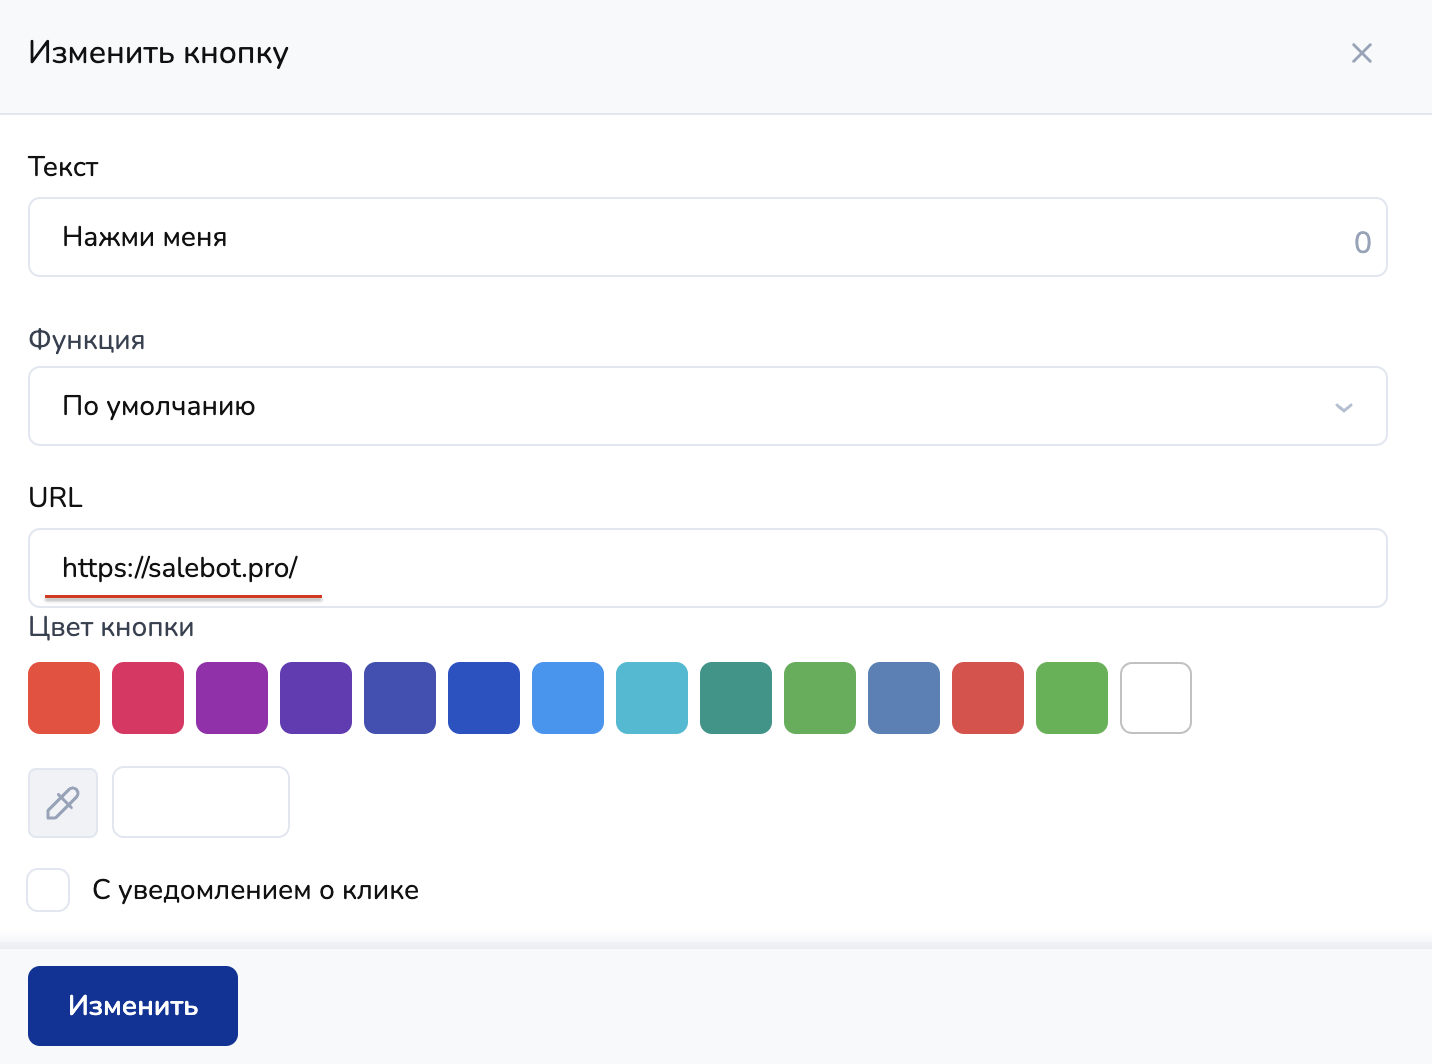This screenshot has width=1432, height=1064.
Task: Open the Функция dropdown set to По умолчанию
Action: 706,406
